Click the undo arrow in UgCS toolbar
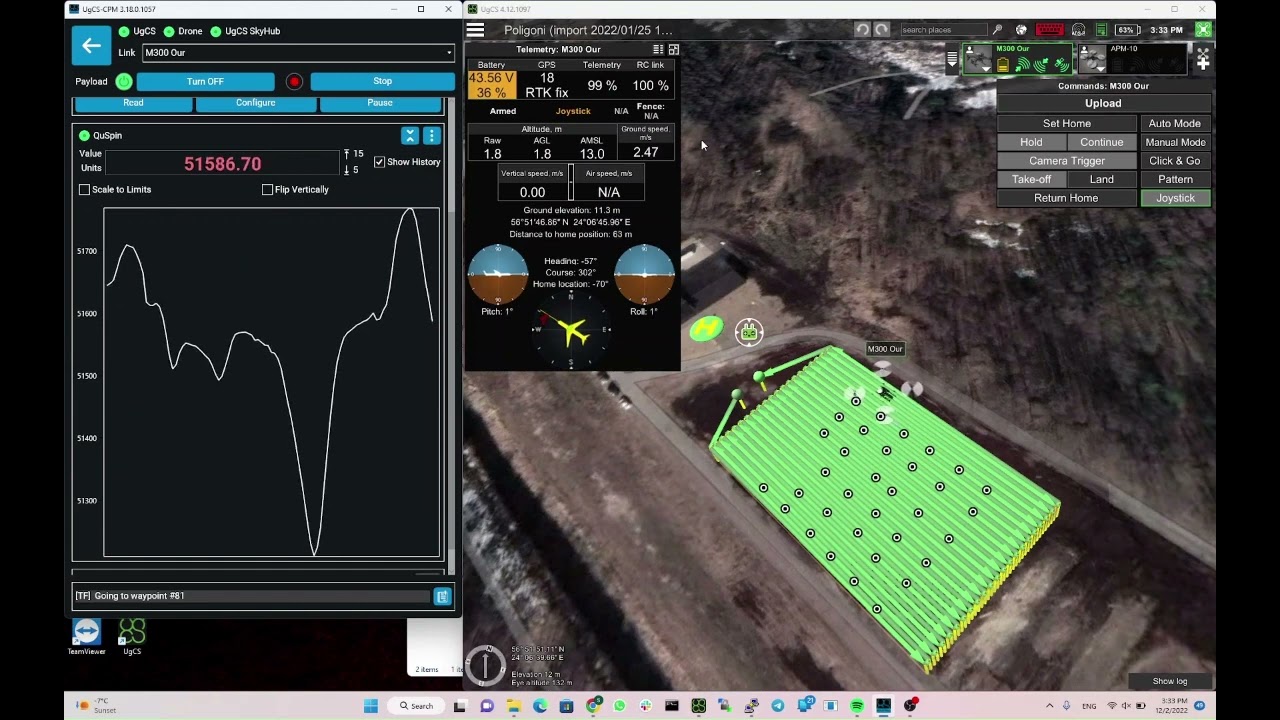This screenshot has height=720, width=1280. (862, 30)
